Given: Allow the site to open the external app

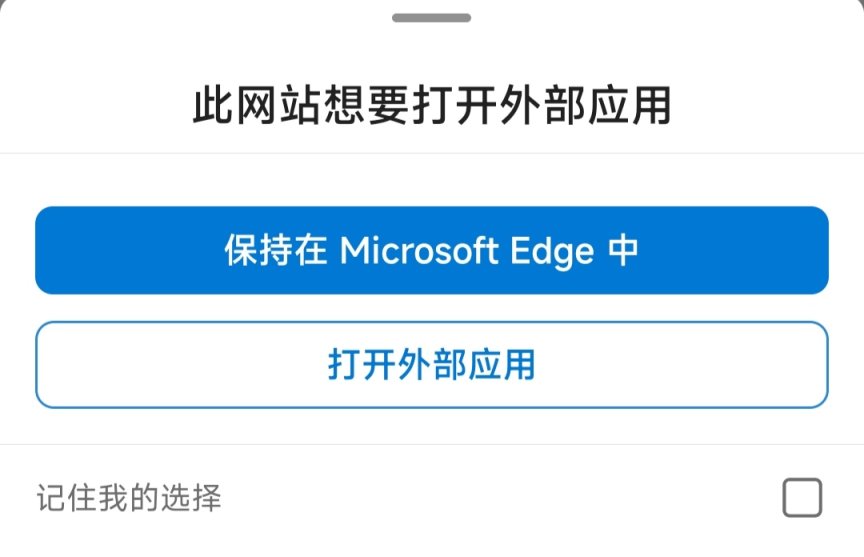Looking at the screenshot, I should coord(431,364).
